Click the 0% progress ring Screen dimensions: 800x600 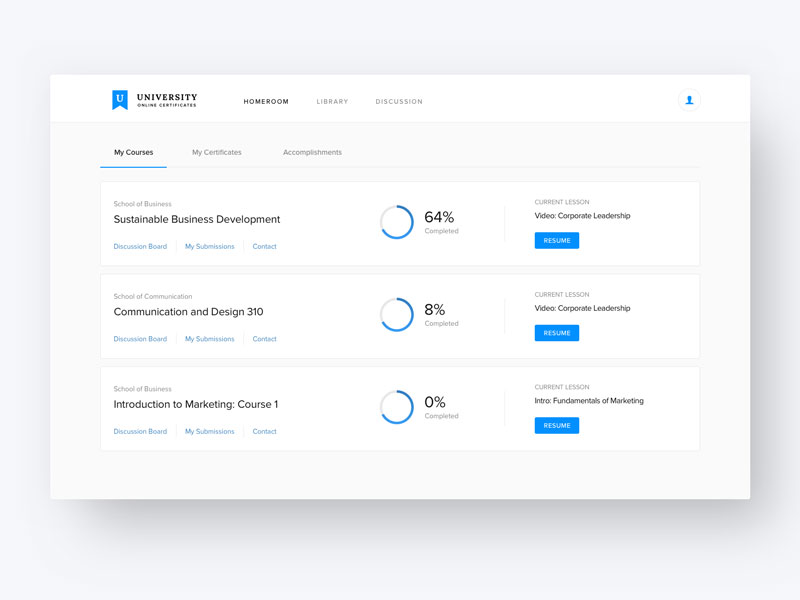(396, 407)
